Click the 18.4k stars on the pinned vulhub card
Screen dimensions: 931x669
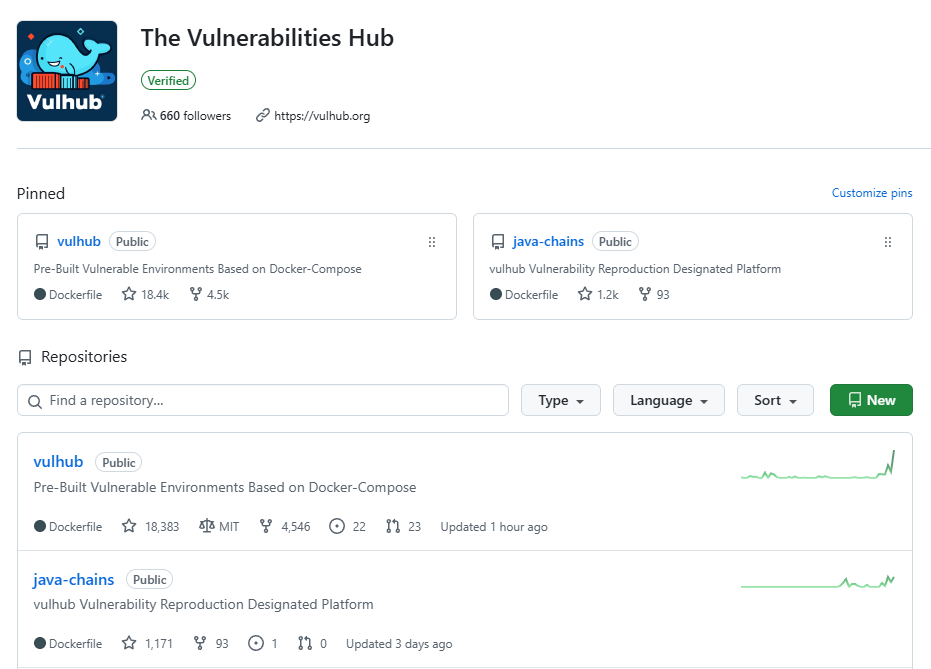[x=145, y=294]
